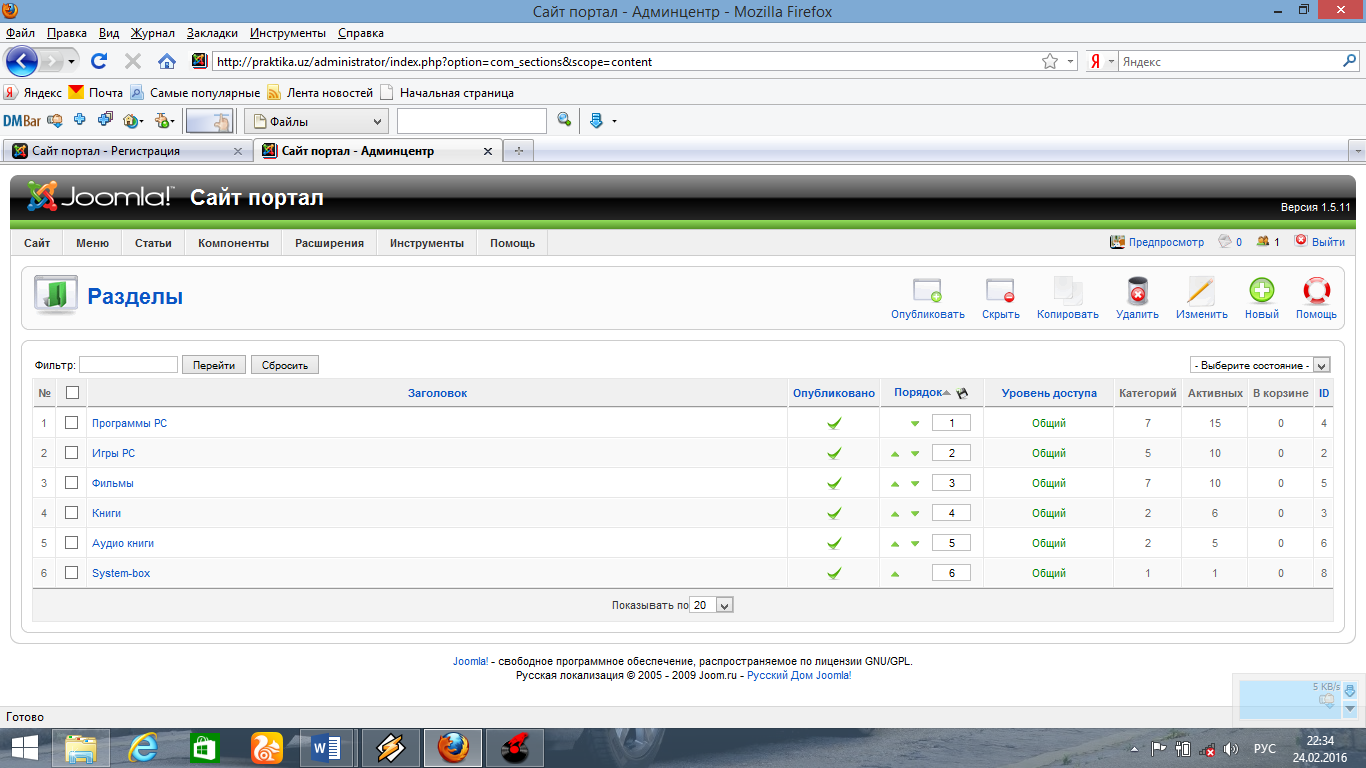Click the save order floppy icon
The width and height of the screenshot is (1366, 768).
[x=962, y=393]
